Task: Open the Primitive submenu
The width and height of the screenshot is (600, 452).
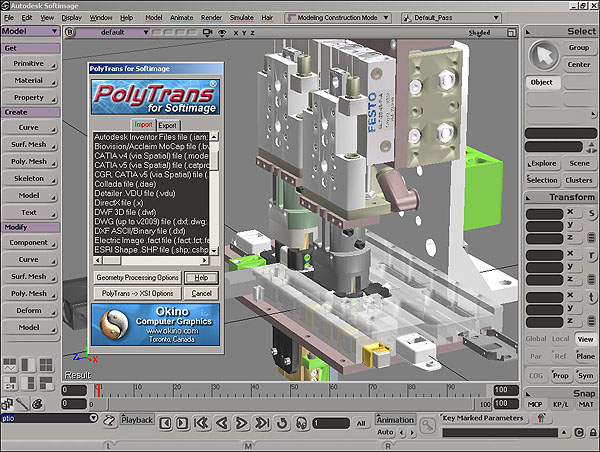Action: coord(30,64)
